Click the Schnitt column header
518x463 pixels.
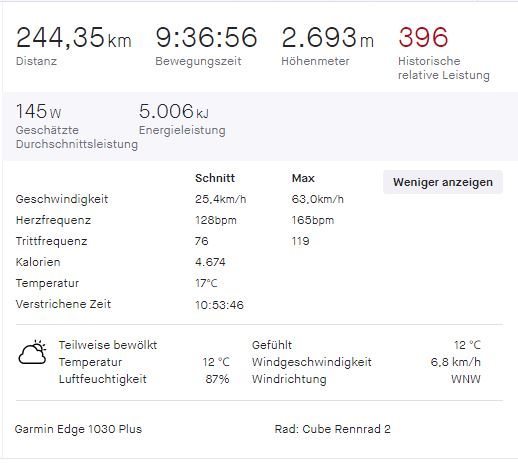pyautogui.click(x=215, y=178)
